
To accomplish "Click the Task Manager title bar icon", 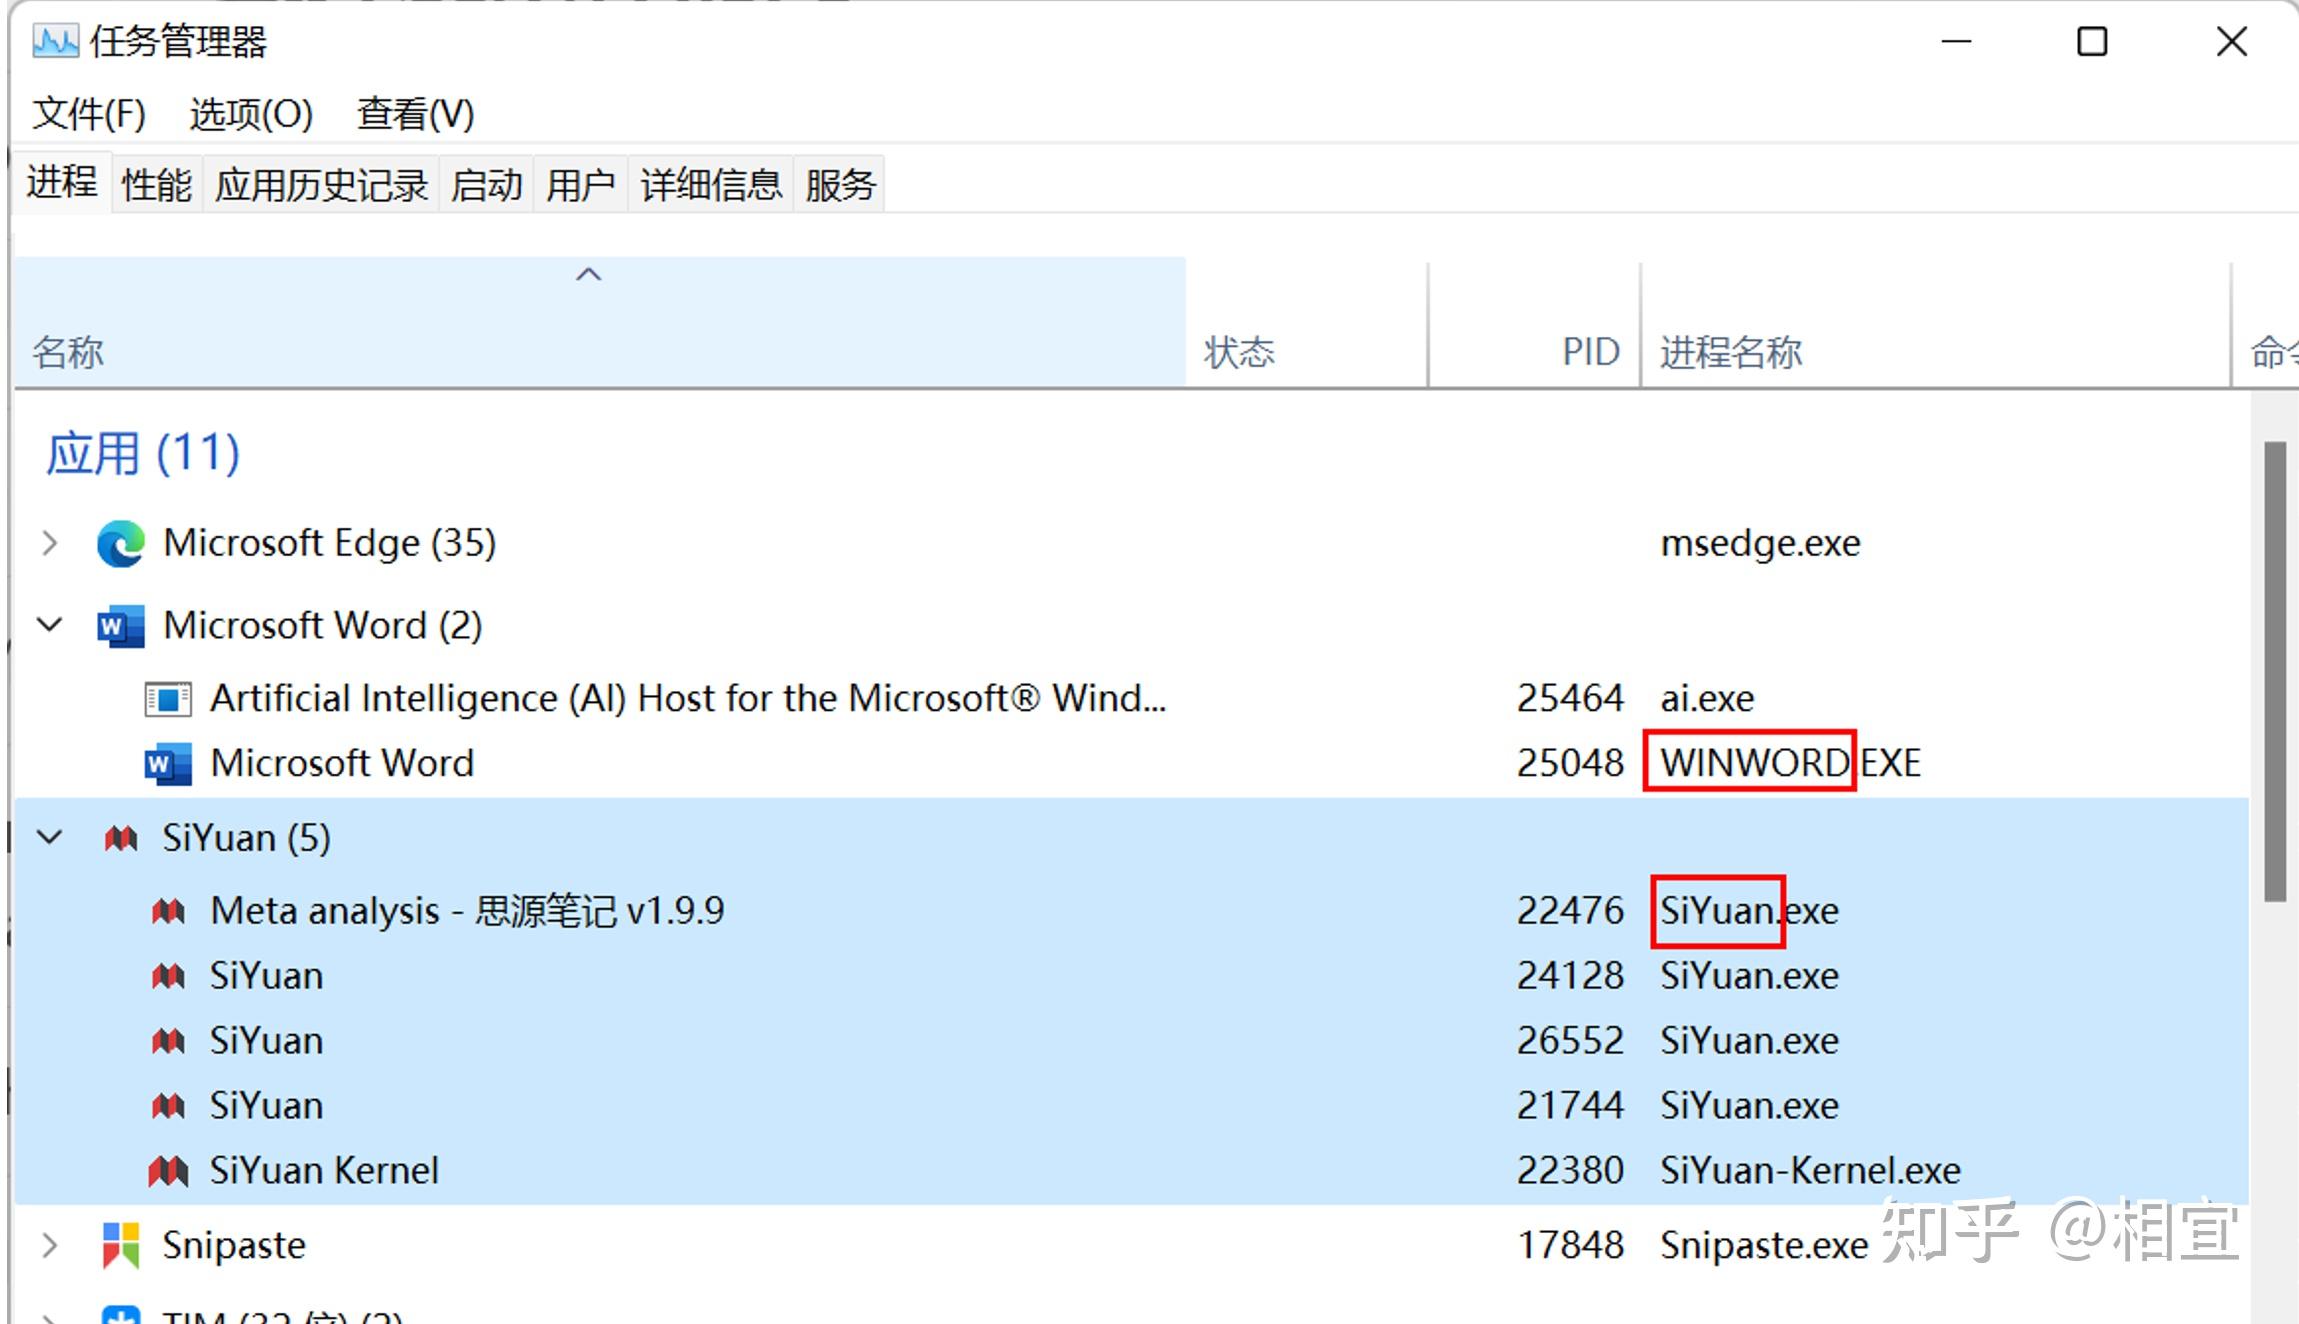I will tap(55, 41).
